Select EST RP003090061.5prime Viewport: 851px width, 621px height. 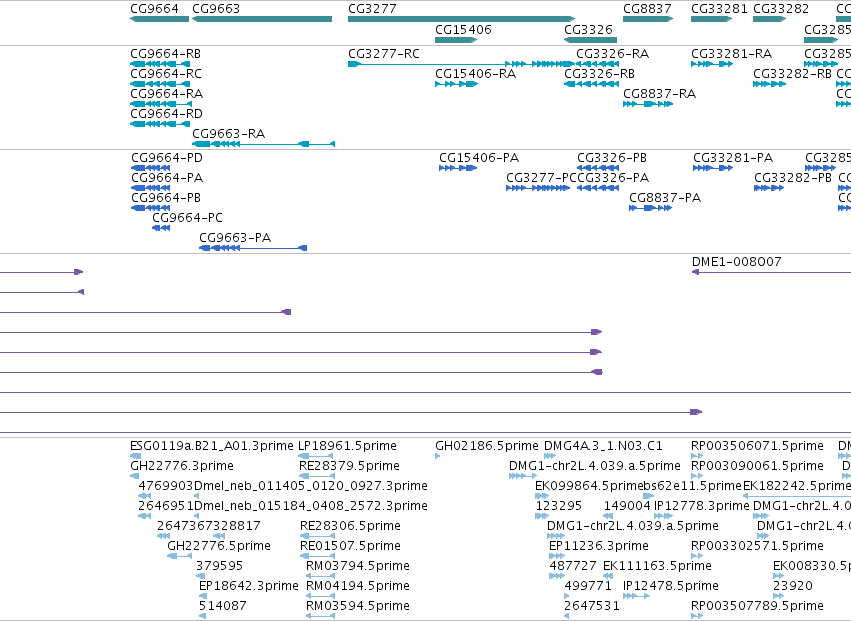pos(696,476)
